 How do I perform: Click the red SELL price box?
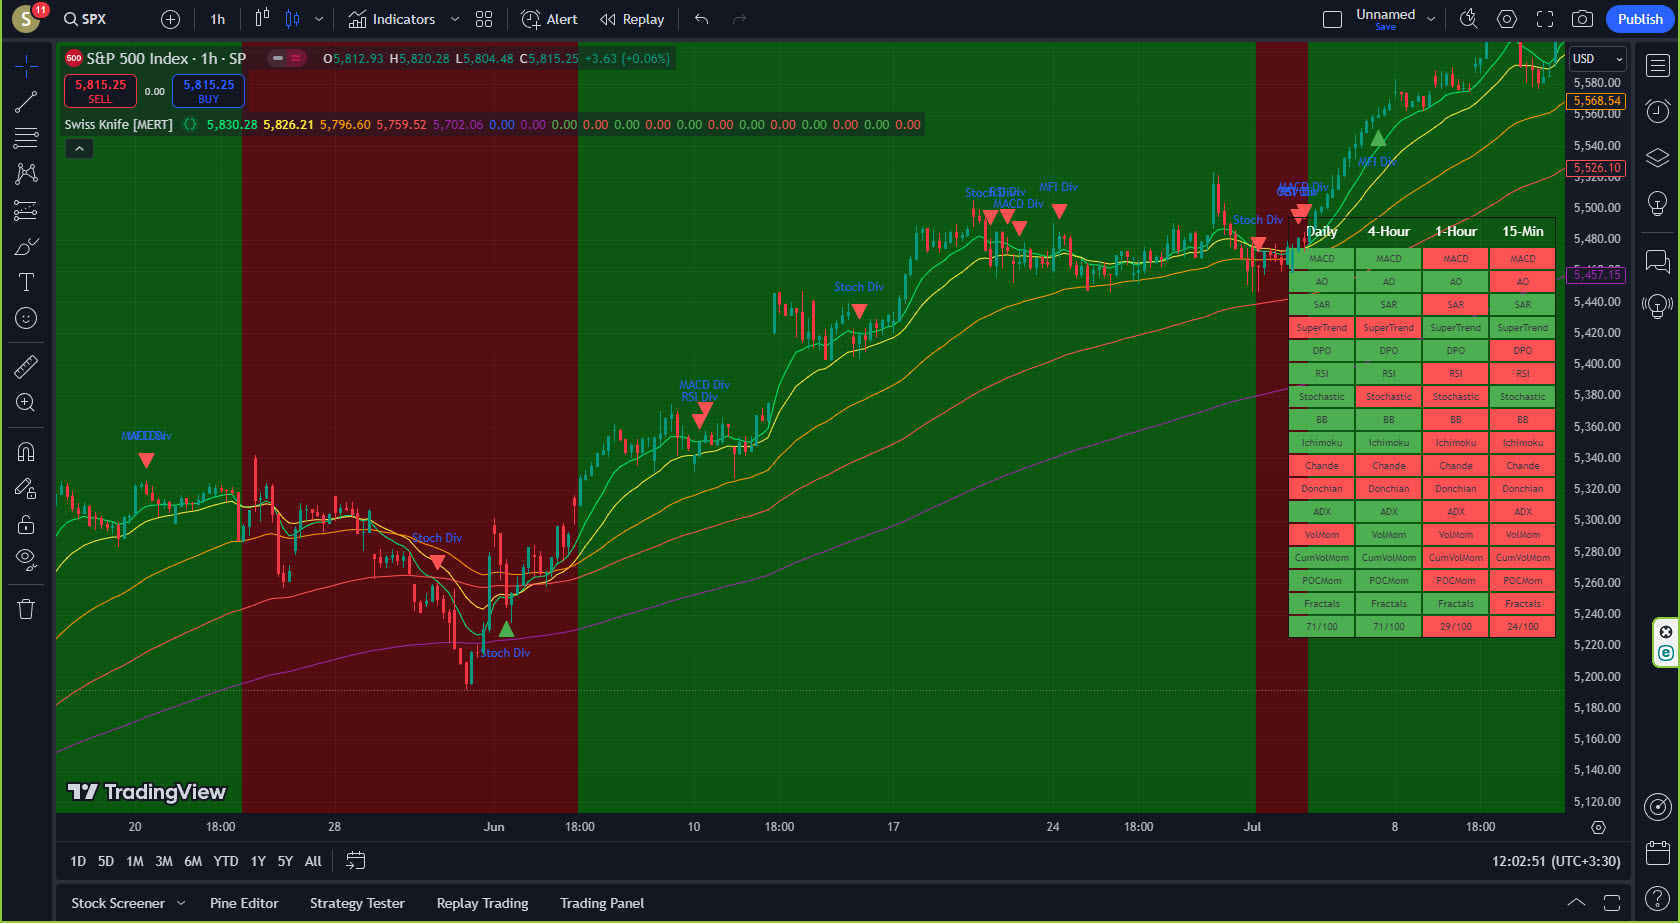[x=100, y=91]
